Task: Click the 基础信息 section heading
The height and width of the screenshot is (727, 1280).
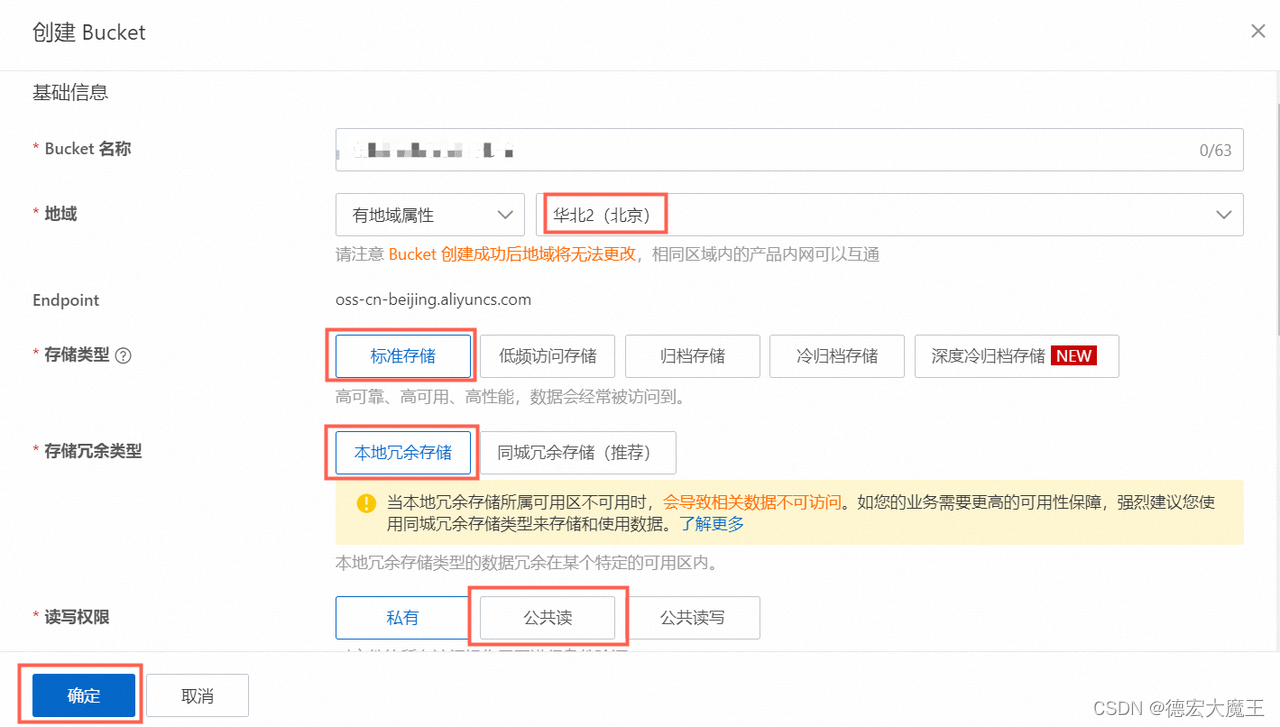Action: [x=70, y=93]
